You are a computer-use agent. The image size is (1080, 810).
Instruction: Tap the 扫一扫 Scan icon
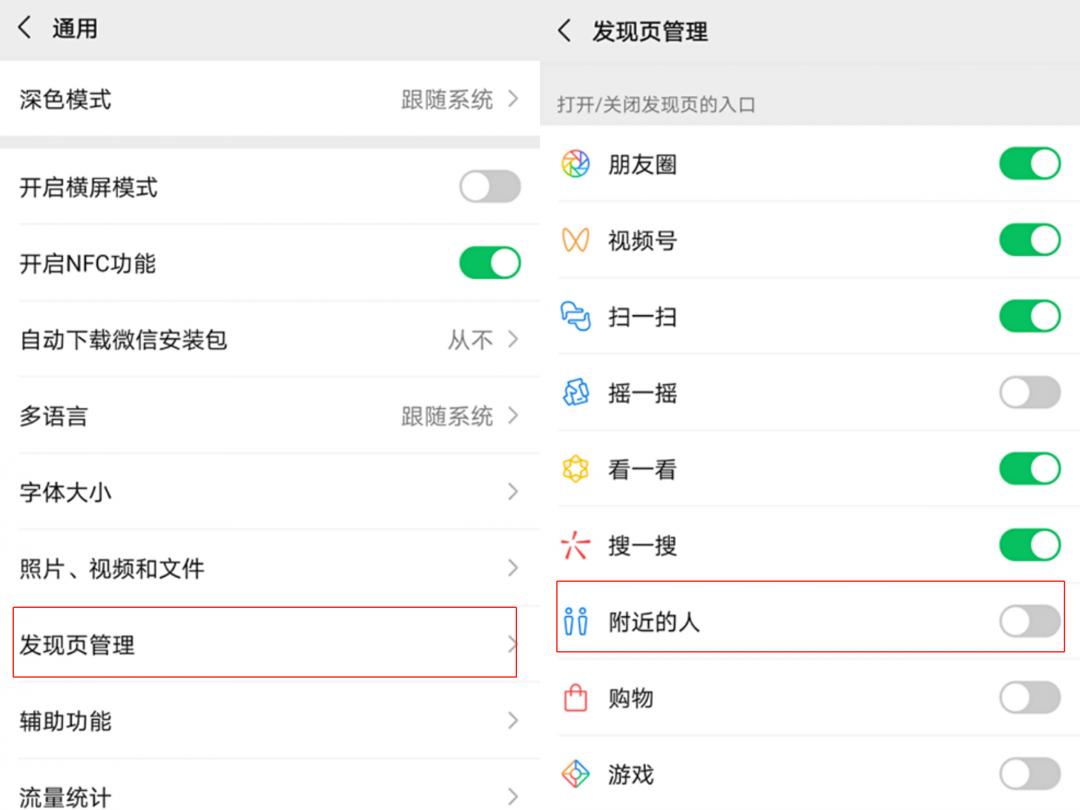click(575, 317)
